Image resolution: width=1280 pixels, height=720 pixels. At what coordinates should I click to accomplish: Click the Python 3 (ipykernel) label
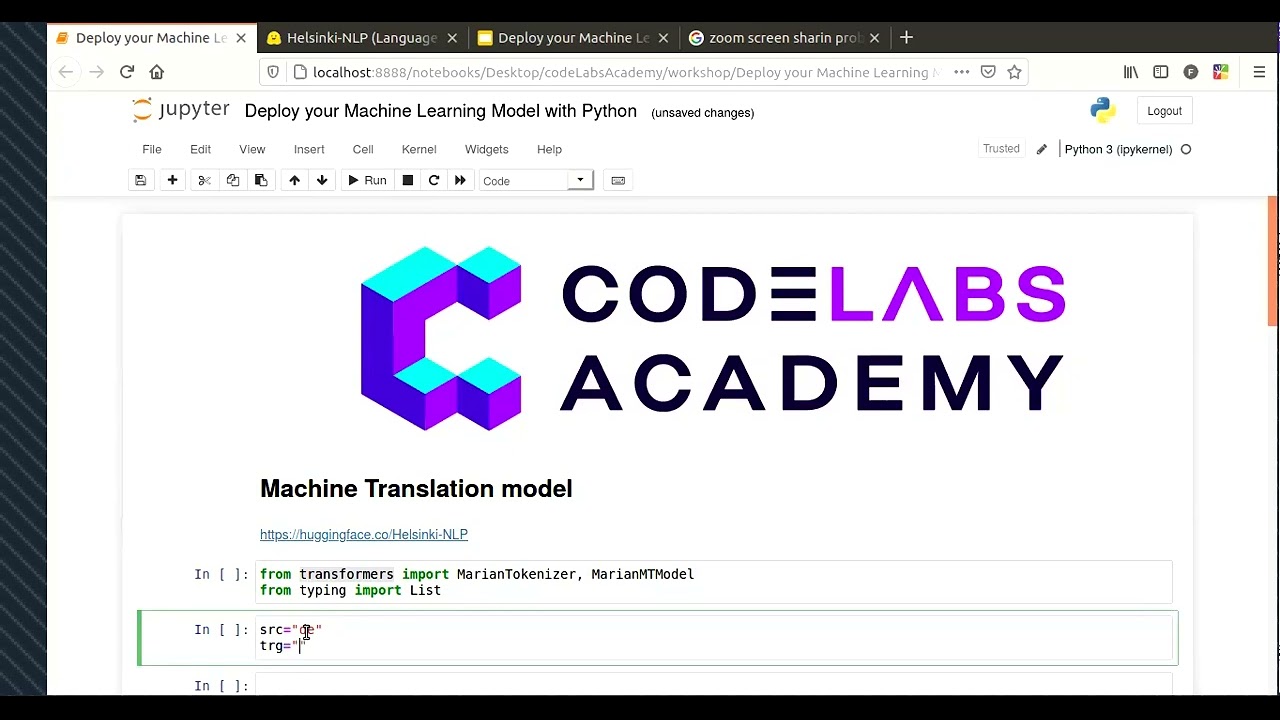tap(1118, 149)
